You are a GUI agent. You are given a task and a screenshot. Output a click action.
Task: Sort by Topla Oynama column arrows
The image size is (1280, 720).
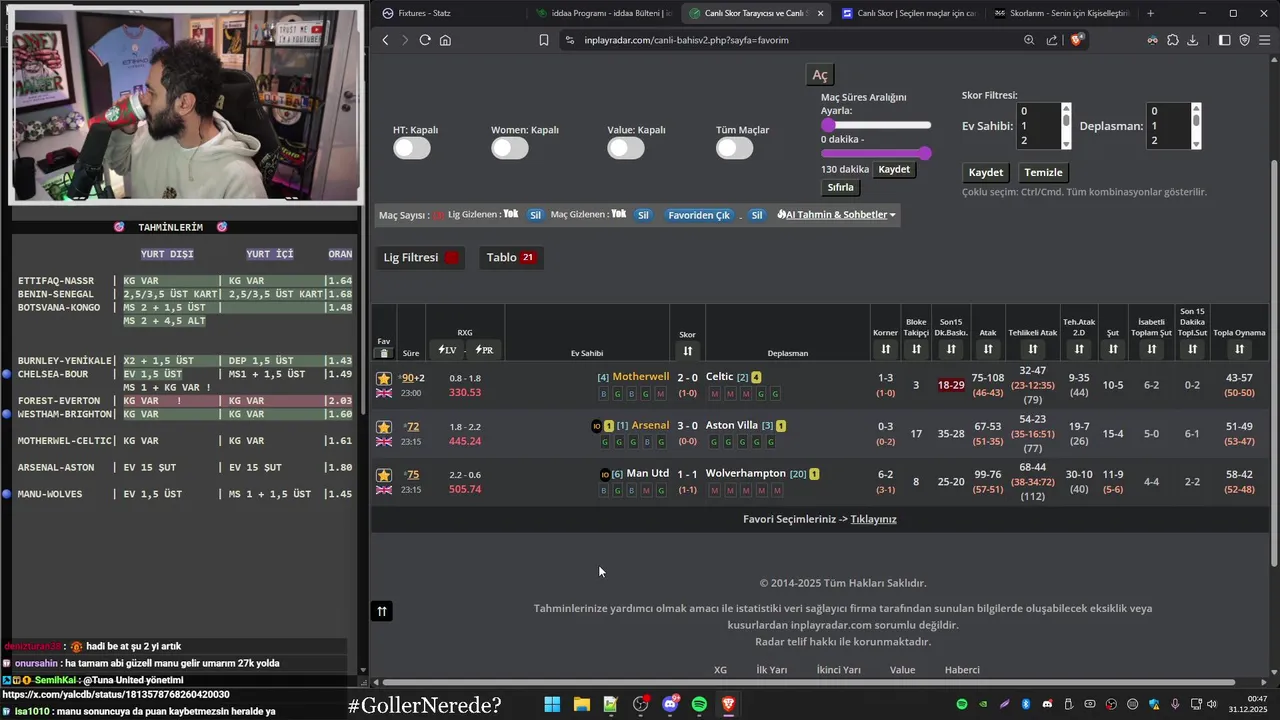coord(1239,349)
